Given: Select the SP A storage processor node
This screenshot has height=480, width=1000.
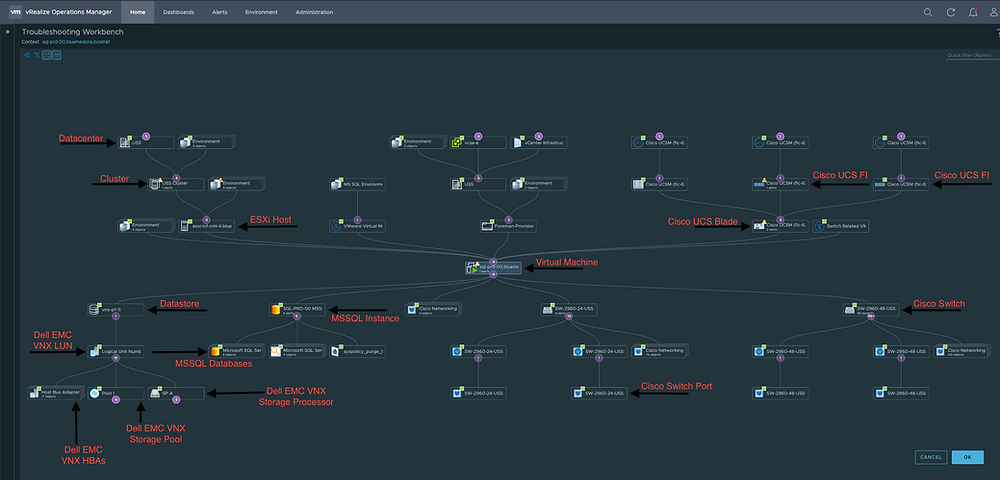Looking at the screenshot, I should 176,393.
